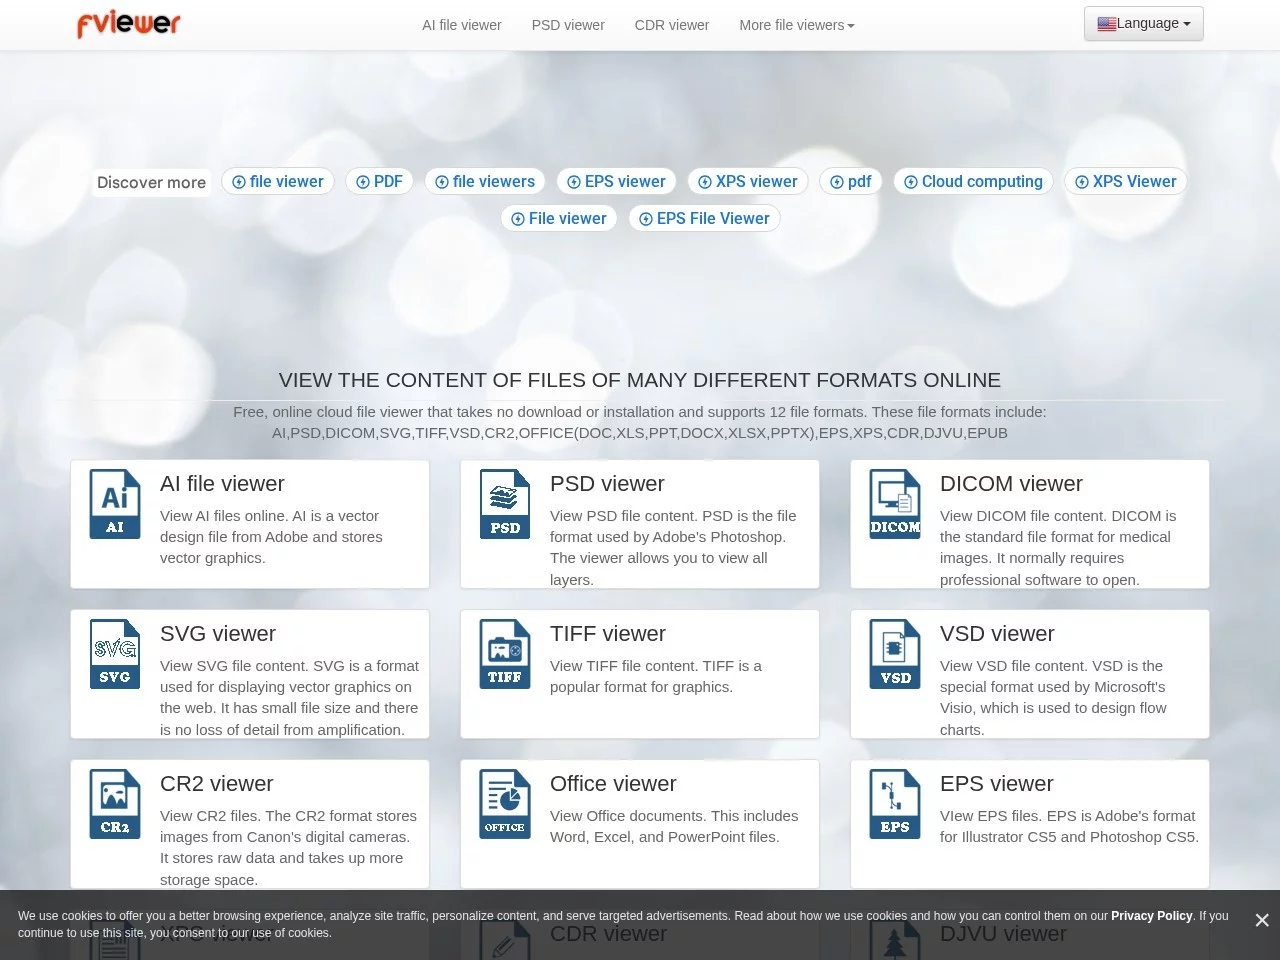
Task: Click the EPS file format icon
Action: click(895, 804)
